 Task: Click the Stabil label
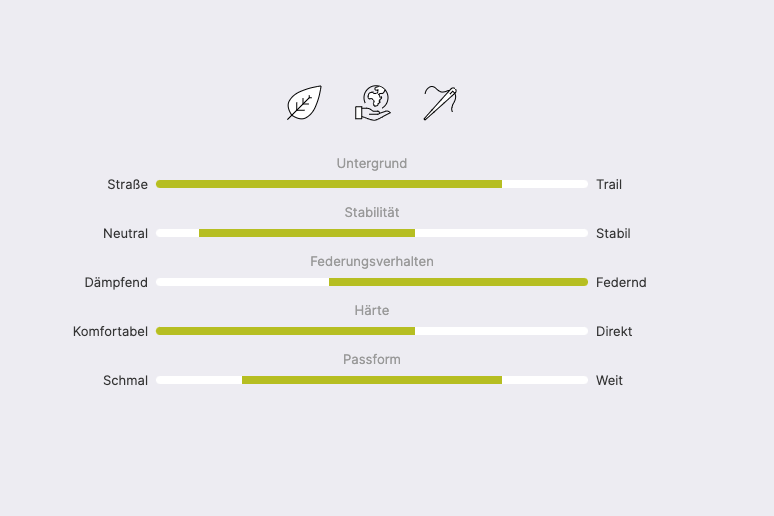tap(613, 233)
